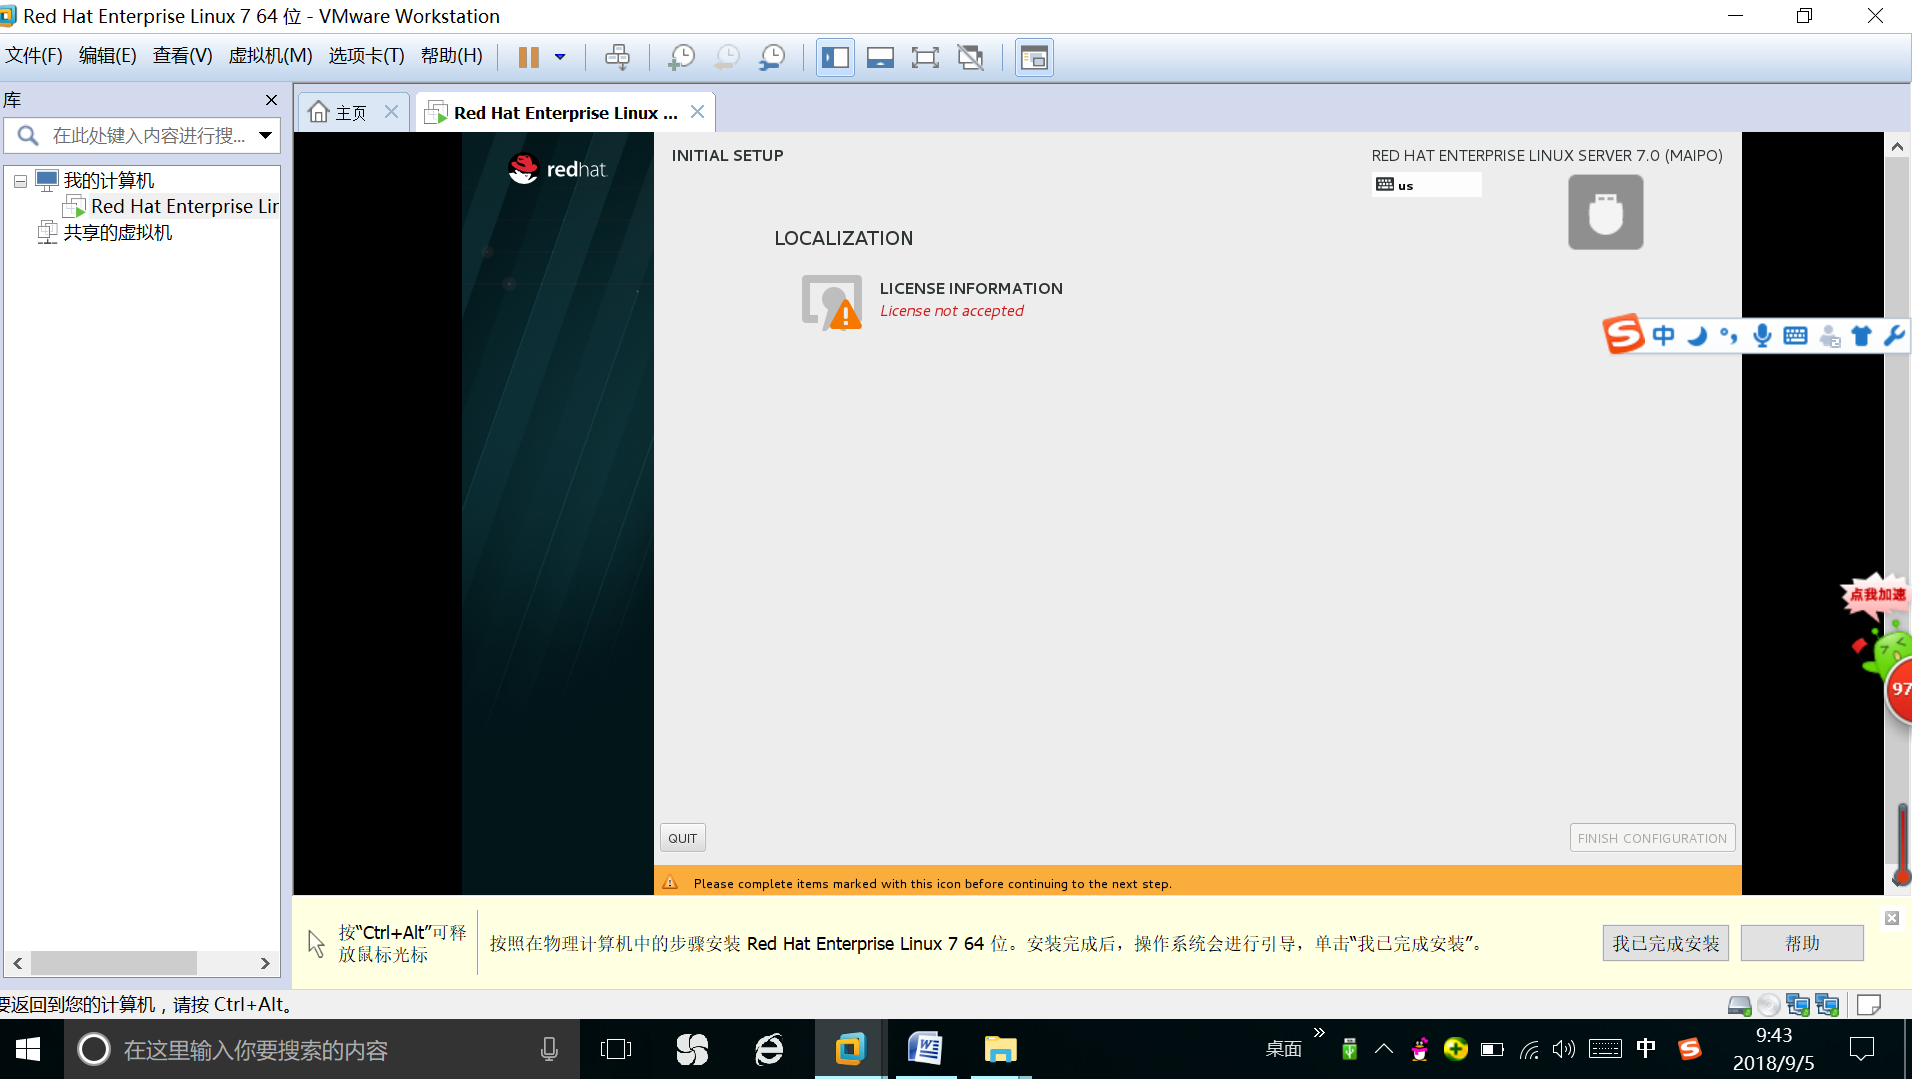
Task: Click send Ctrl+Alt+Del icon
Action: coord(618,57)
